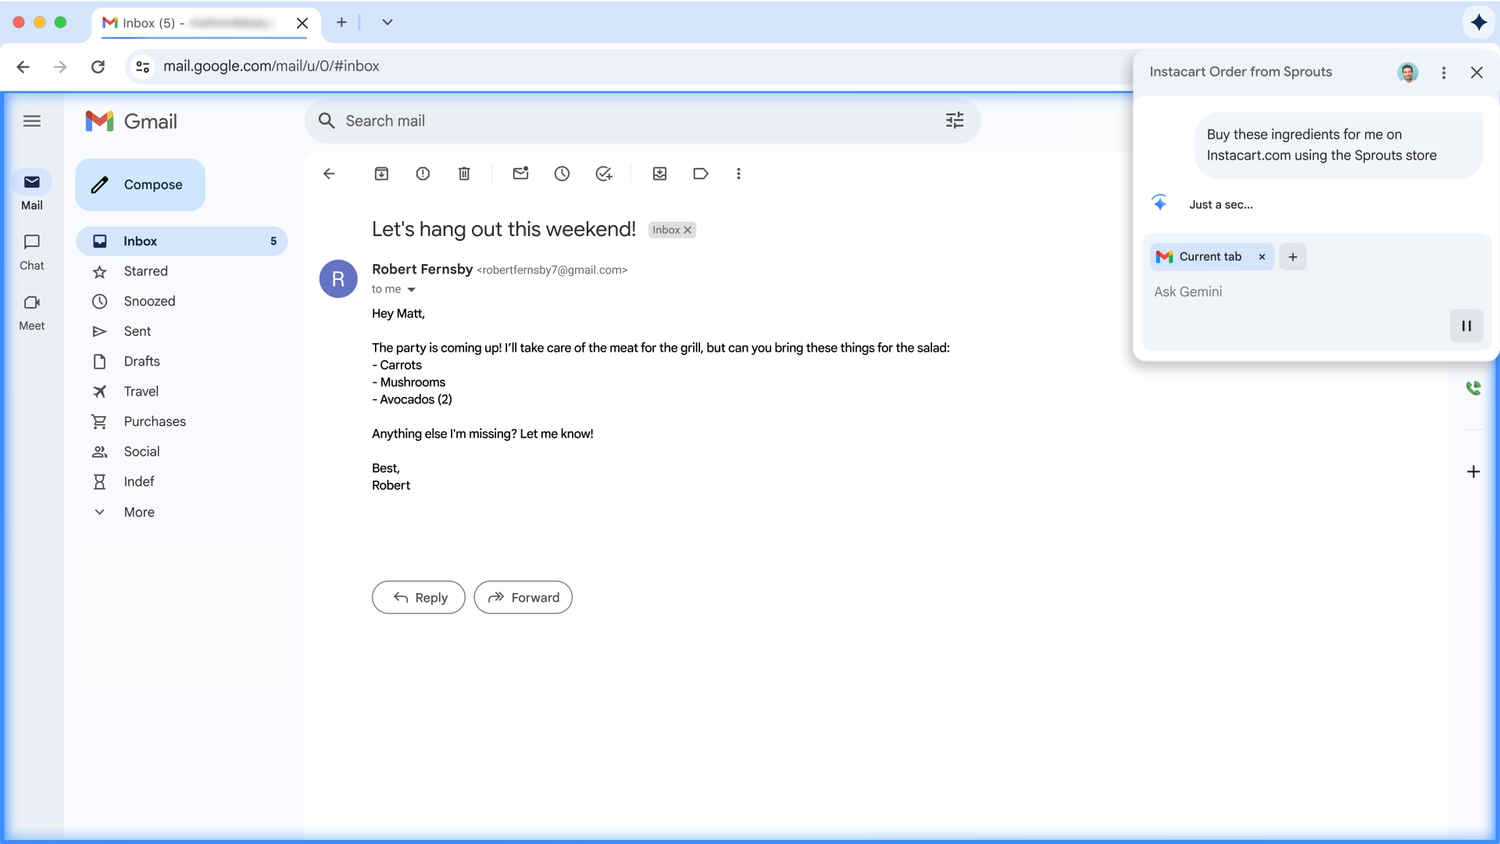Viewport: 1500px width, 844px height.
Task: Remove Inbox label from the email
Action: pyautogui.click(x=688, y=230)
